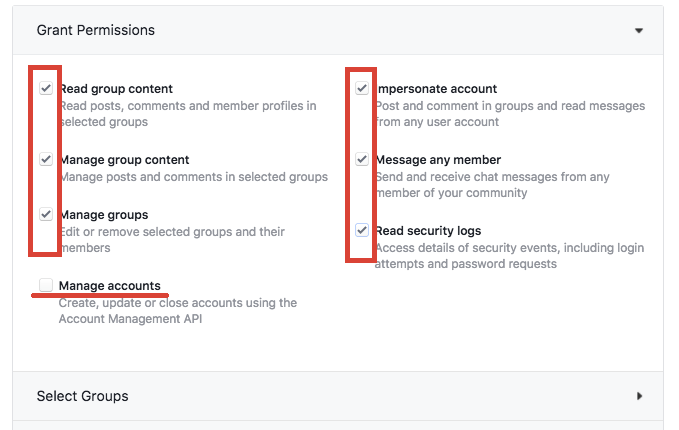Expand Select Groups with the right arrow

(639, 396)
